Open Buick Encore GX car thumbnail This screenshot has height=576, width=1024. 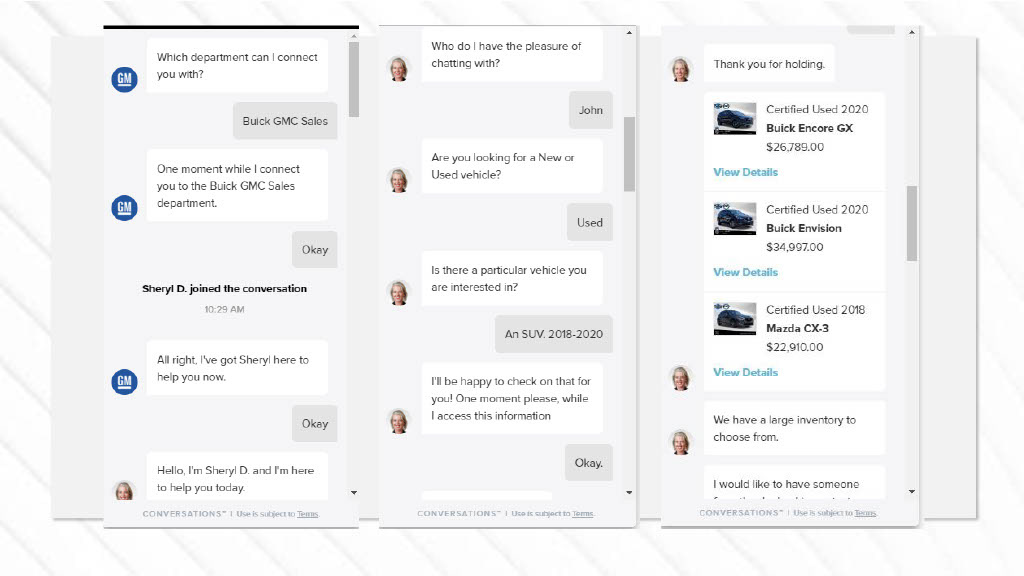735,118
